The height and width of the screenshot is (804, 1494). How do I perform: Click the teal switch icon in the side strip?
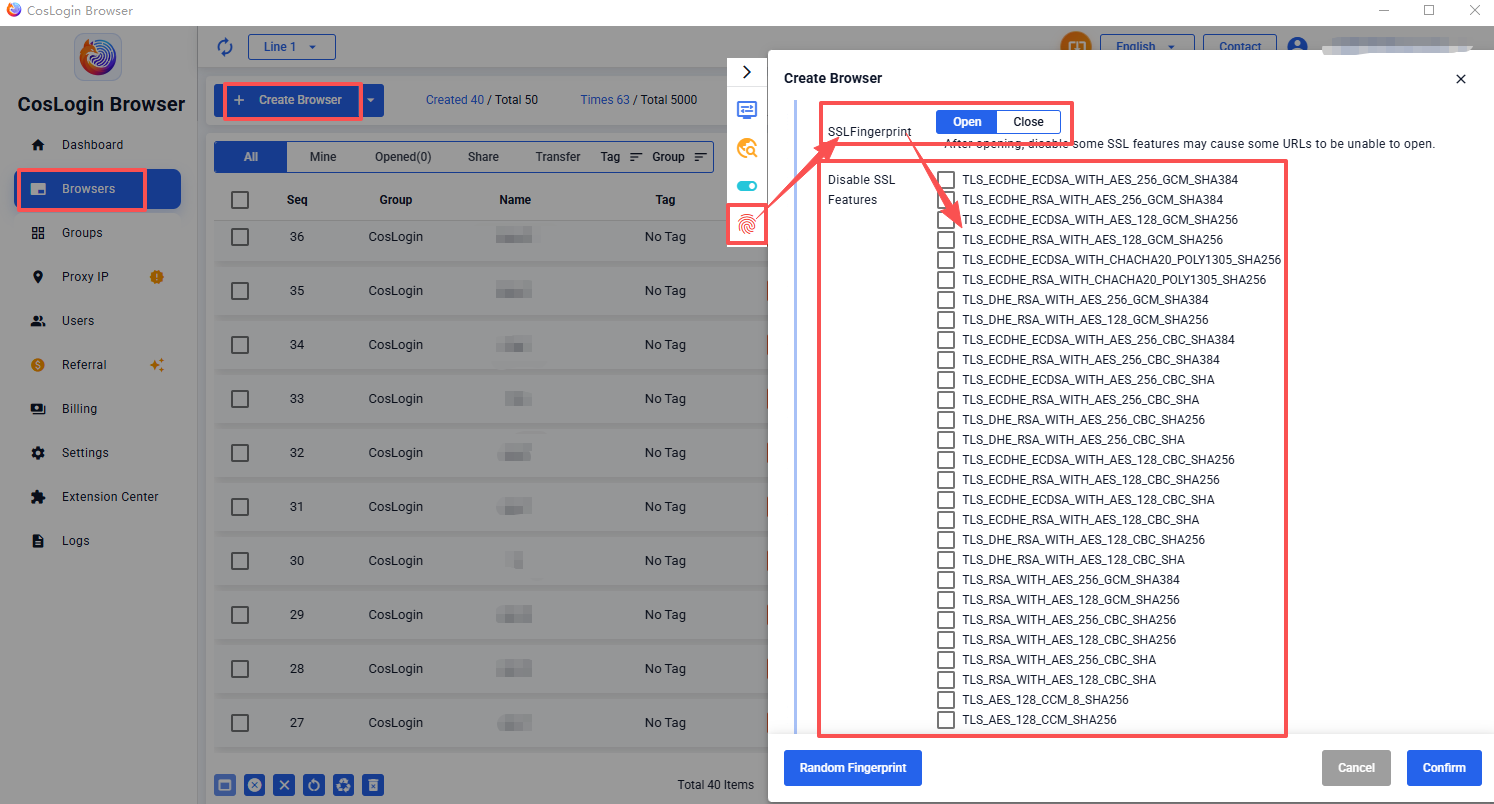pos(747,186)
